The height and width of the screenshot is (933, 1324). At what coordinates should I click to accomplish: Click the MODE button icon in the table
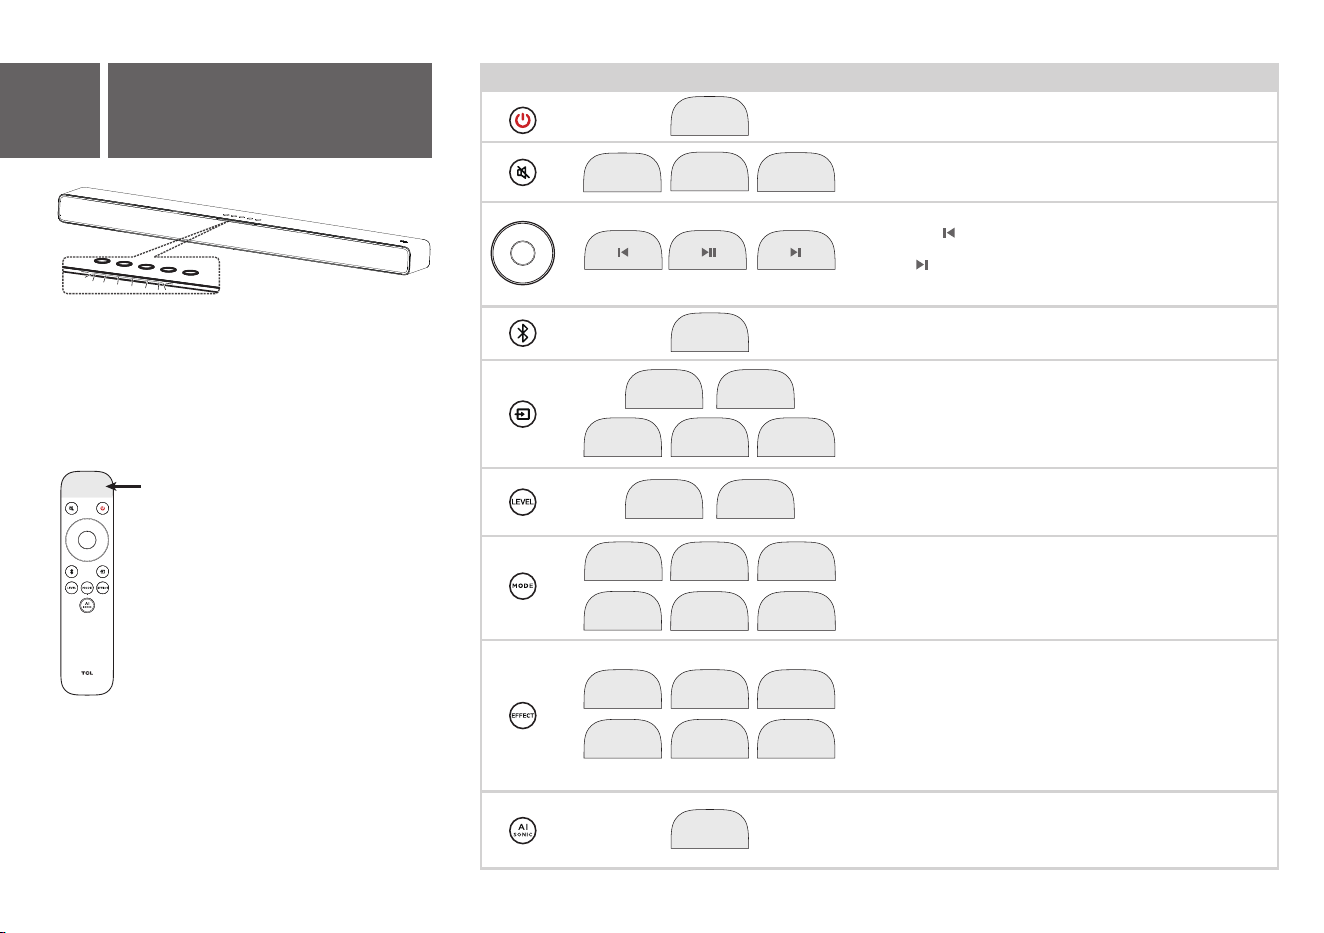(523, 586)
